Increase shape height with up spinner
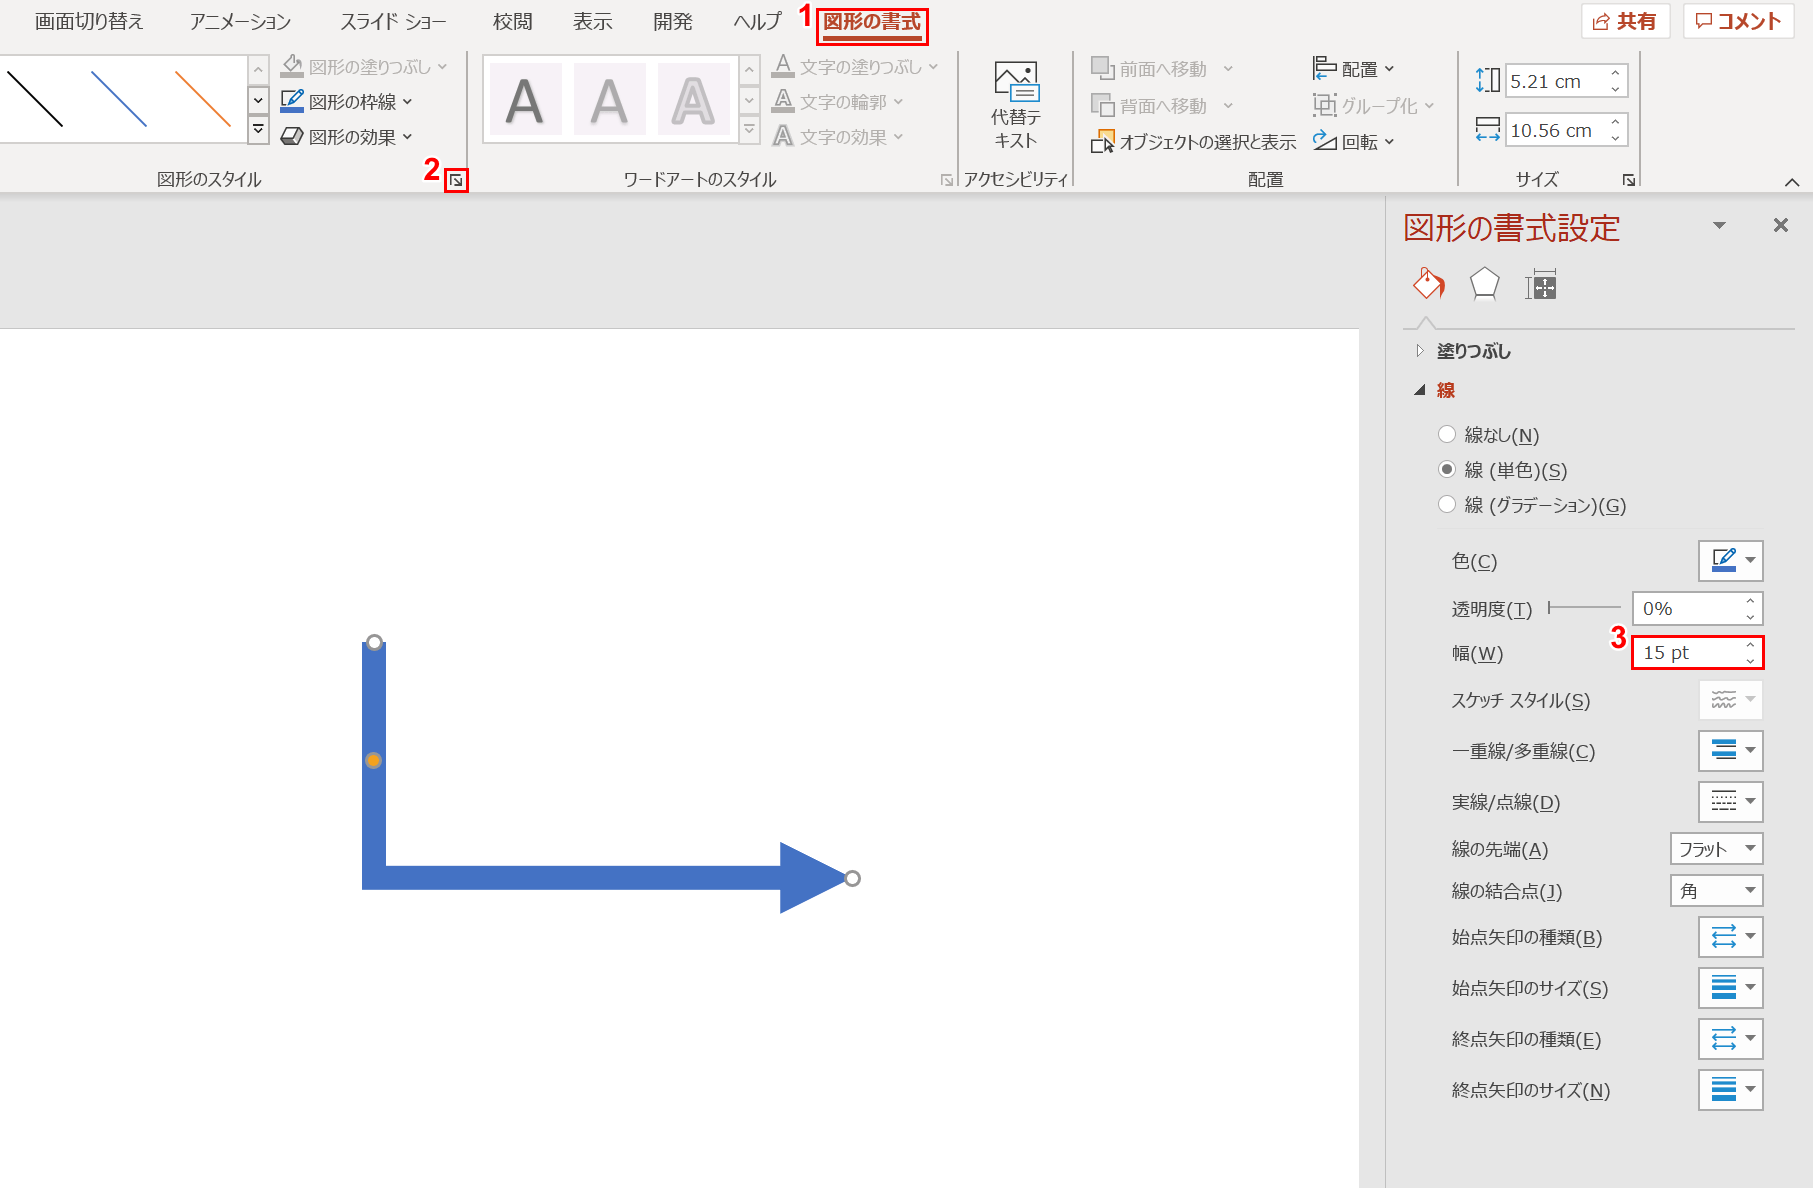 coord(1615,73)
